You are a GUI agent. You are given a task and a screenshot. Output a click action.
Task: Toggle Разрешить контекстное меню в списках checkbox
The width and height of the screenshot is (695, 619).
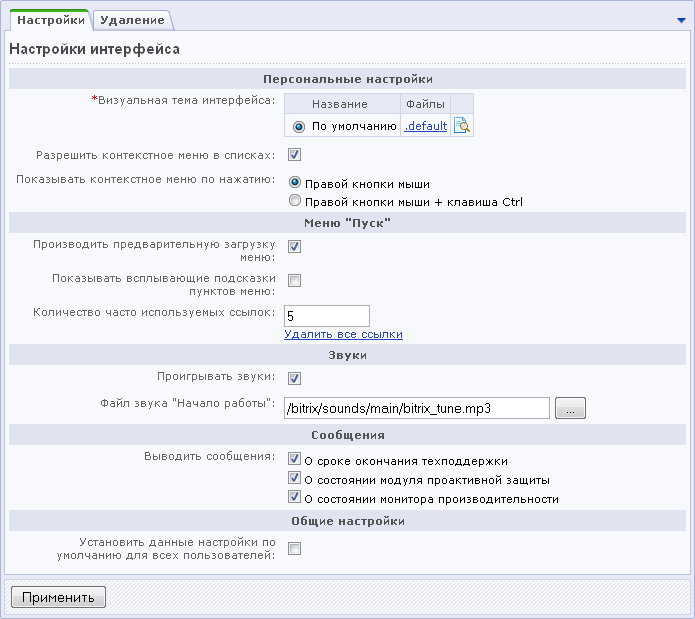click(294, 155)
